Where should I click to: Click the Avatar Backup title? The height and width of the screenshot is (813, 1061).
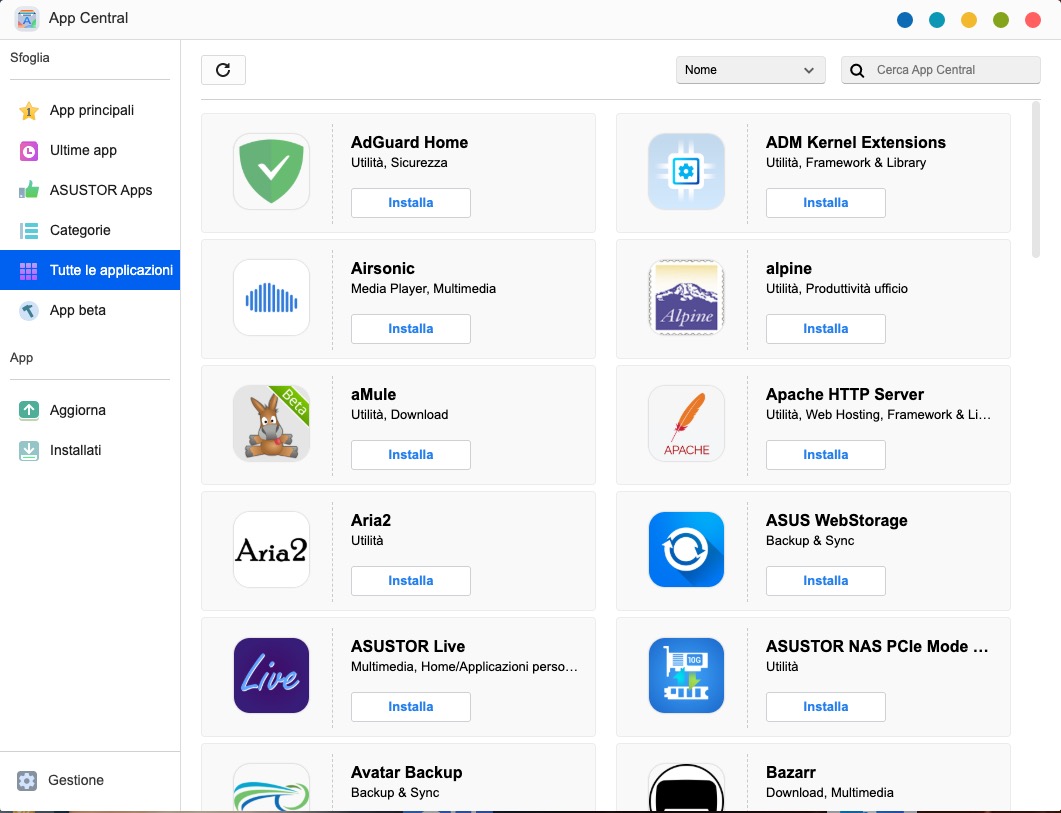(x=406, y=772)
